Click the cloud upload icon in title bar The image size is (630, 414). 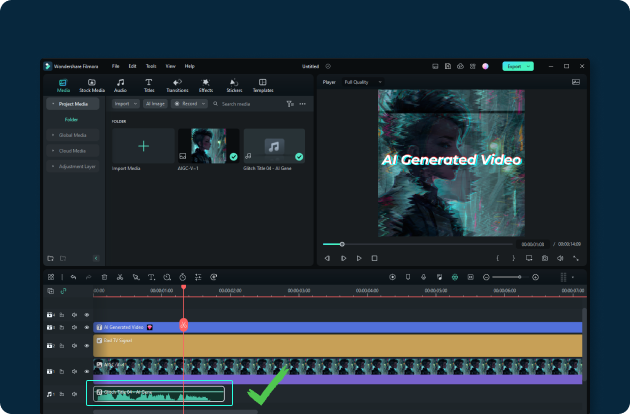pos(460,66)
